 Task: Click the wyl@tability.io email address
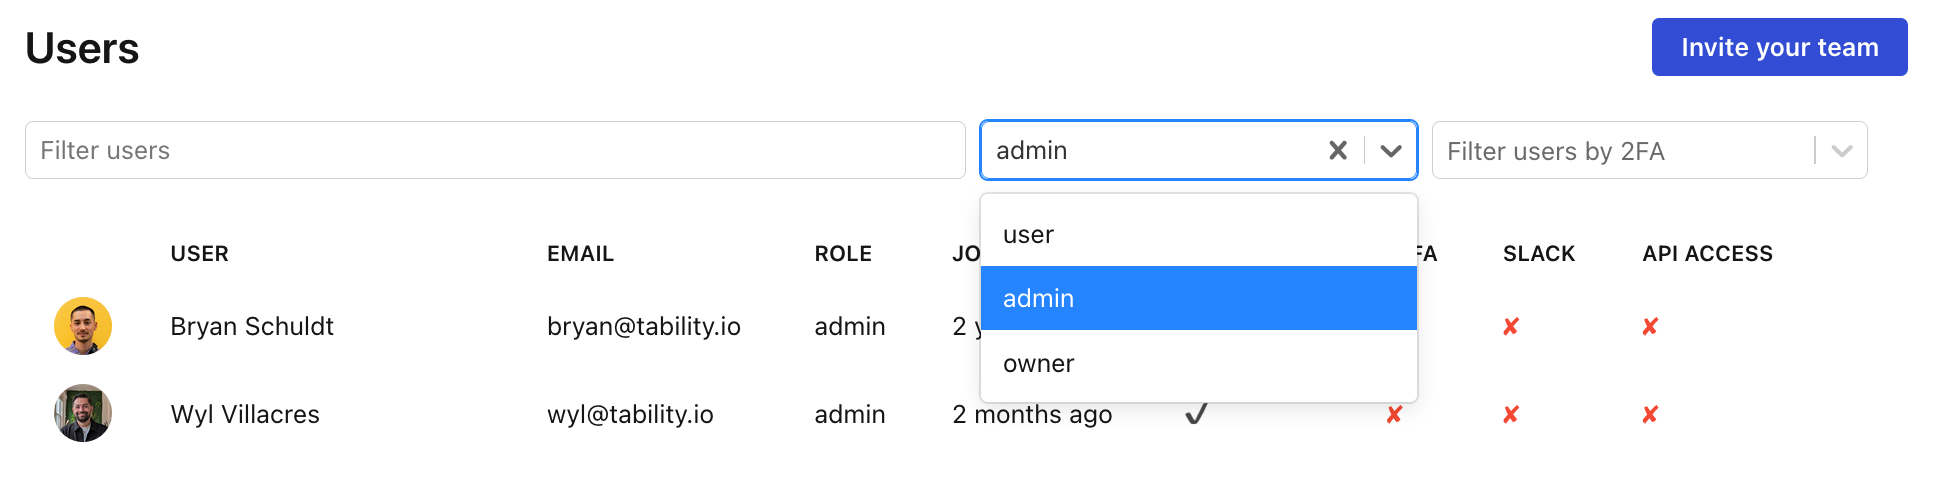point(630,414)
